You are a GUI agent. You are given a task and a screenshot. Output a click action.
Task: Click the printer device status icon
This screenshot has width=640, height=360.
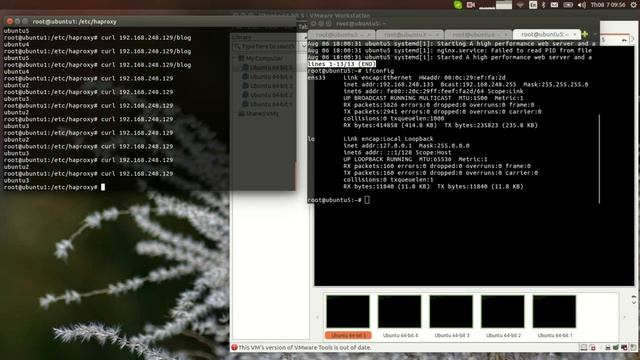608,348
